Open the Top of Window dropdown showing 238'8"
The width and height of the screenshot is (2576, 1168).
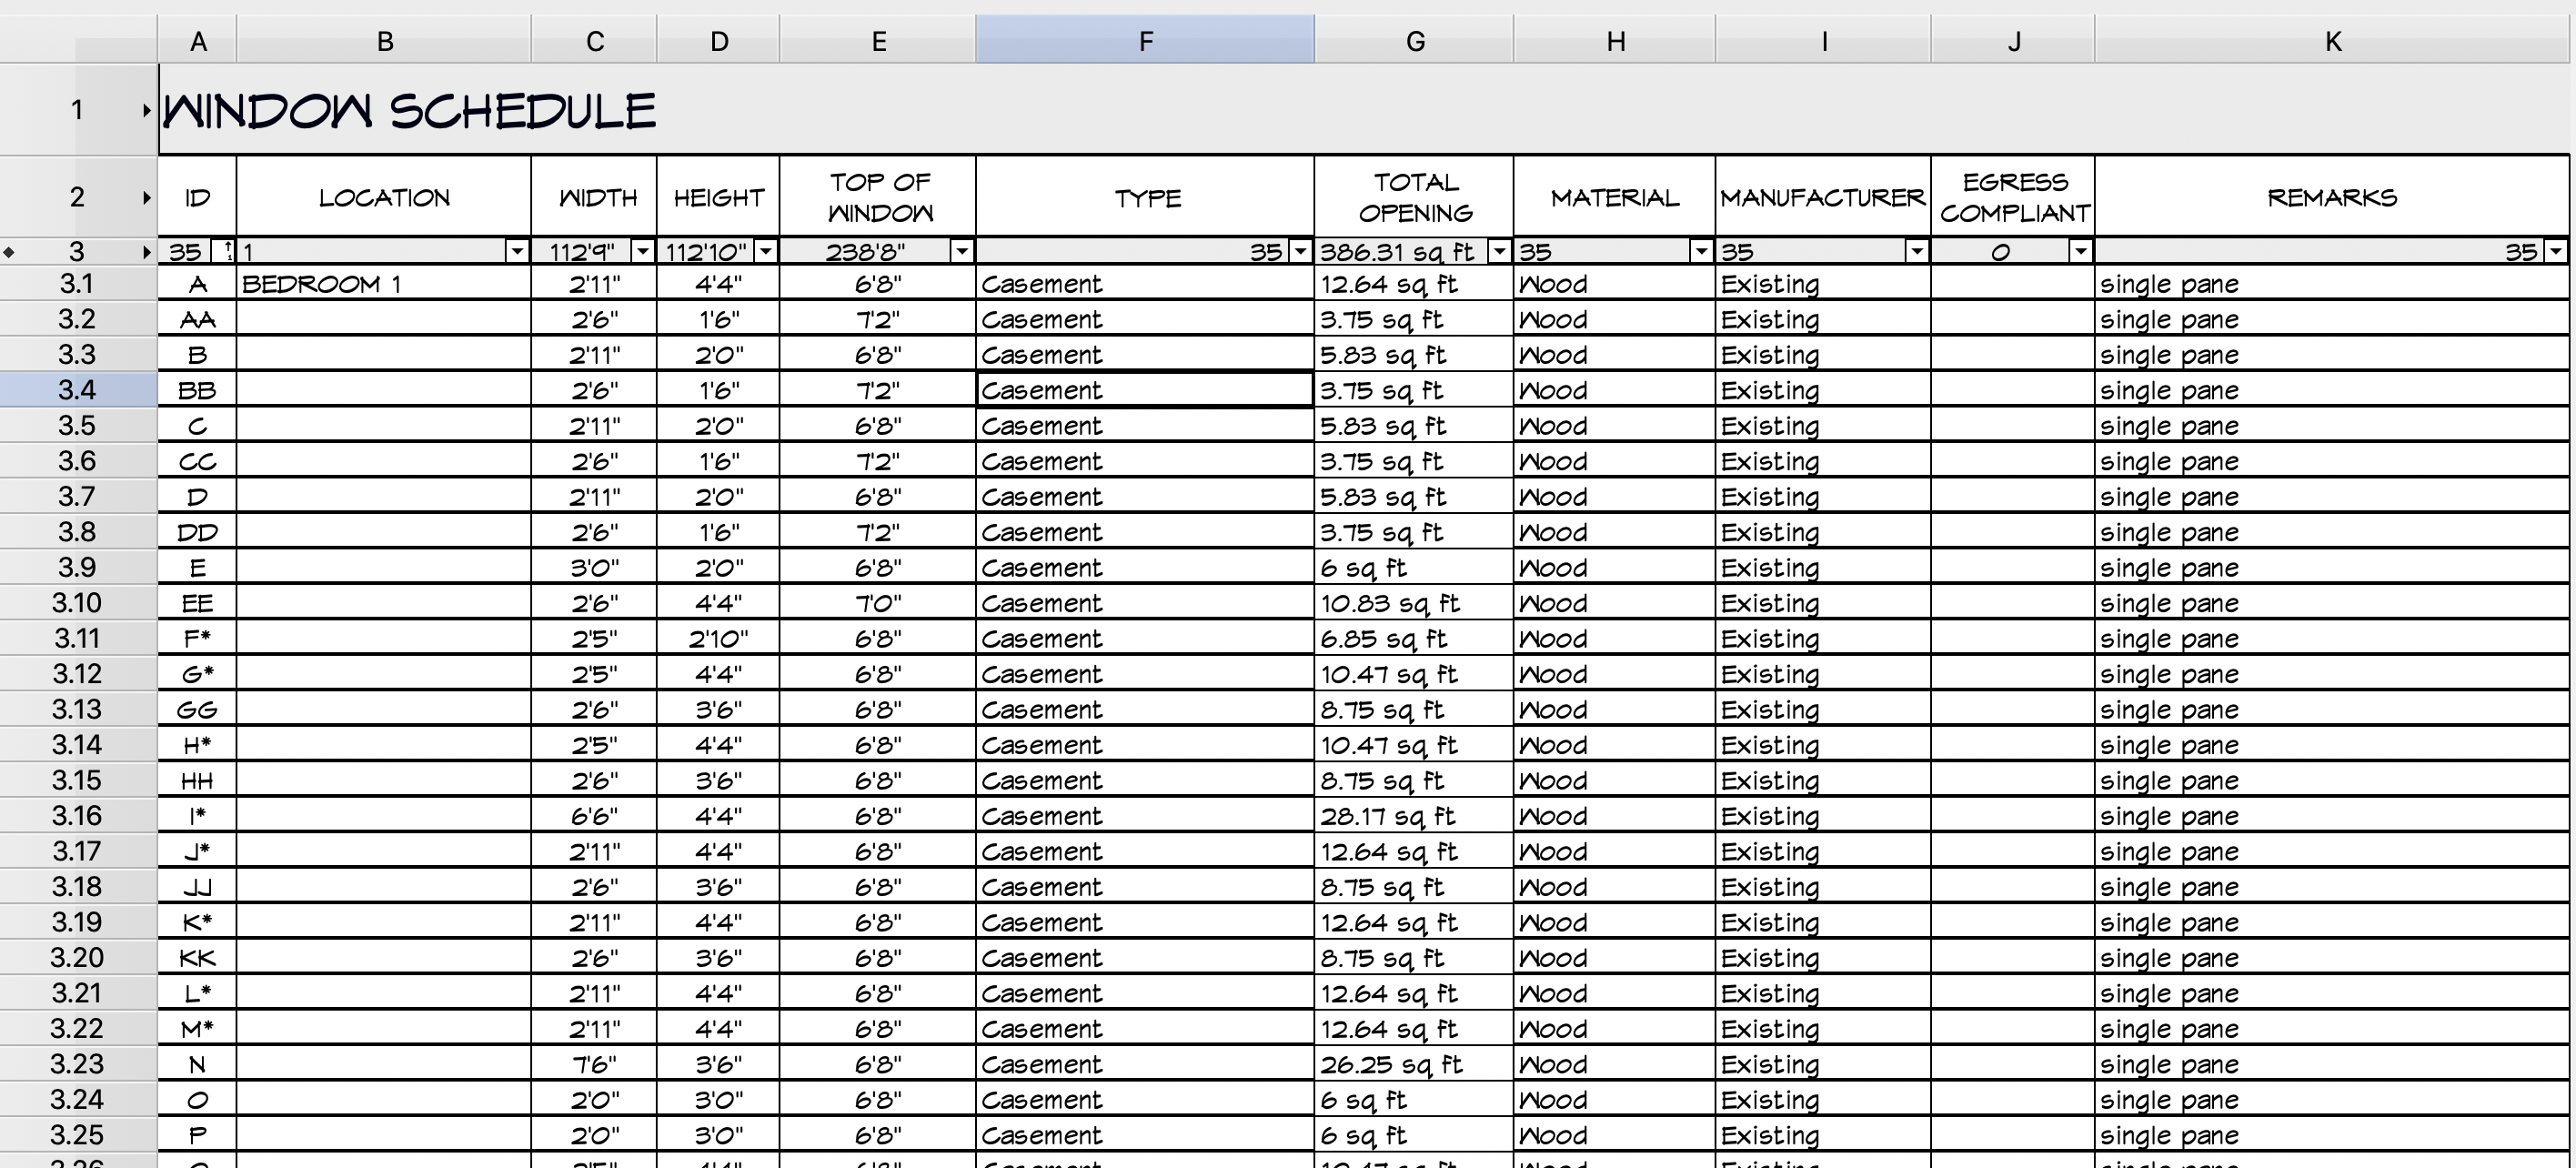tap(962, 252)
